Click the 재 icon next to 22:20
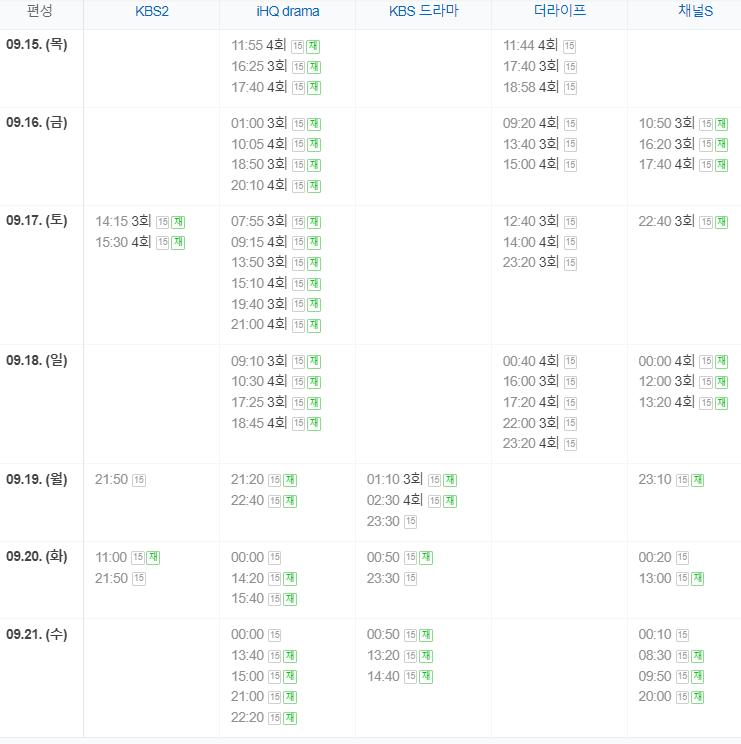Image resolution: width=741 pixels, height=744 pixels. [290, 718]
